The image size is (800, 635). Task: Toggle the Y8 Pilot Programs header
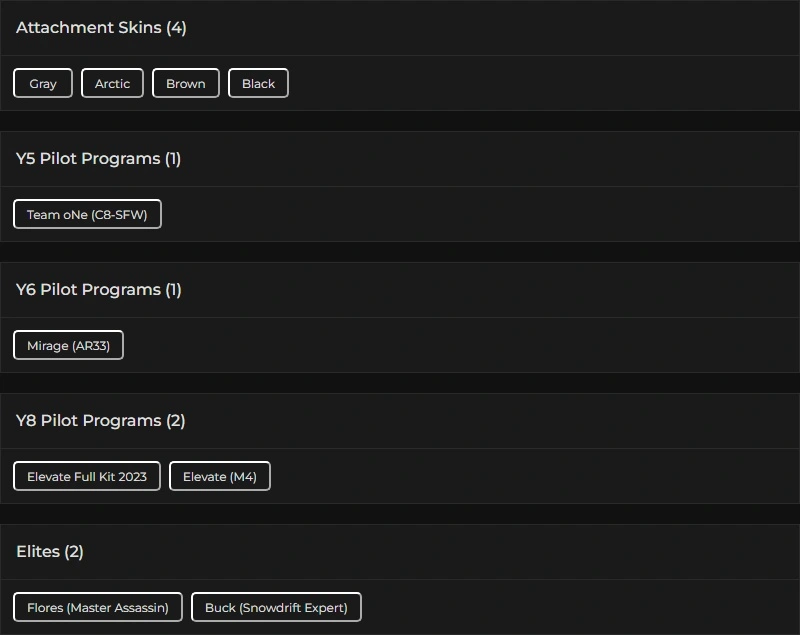100,421
